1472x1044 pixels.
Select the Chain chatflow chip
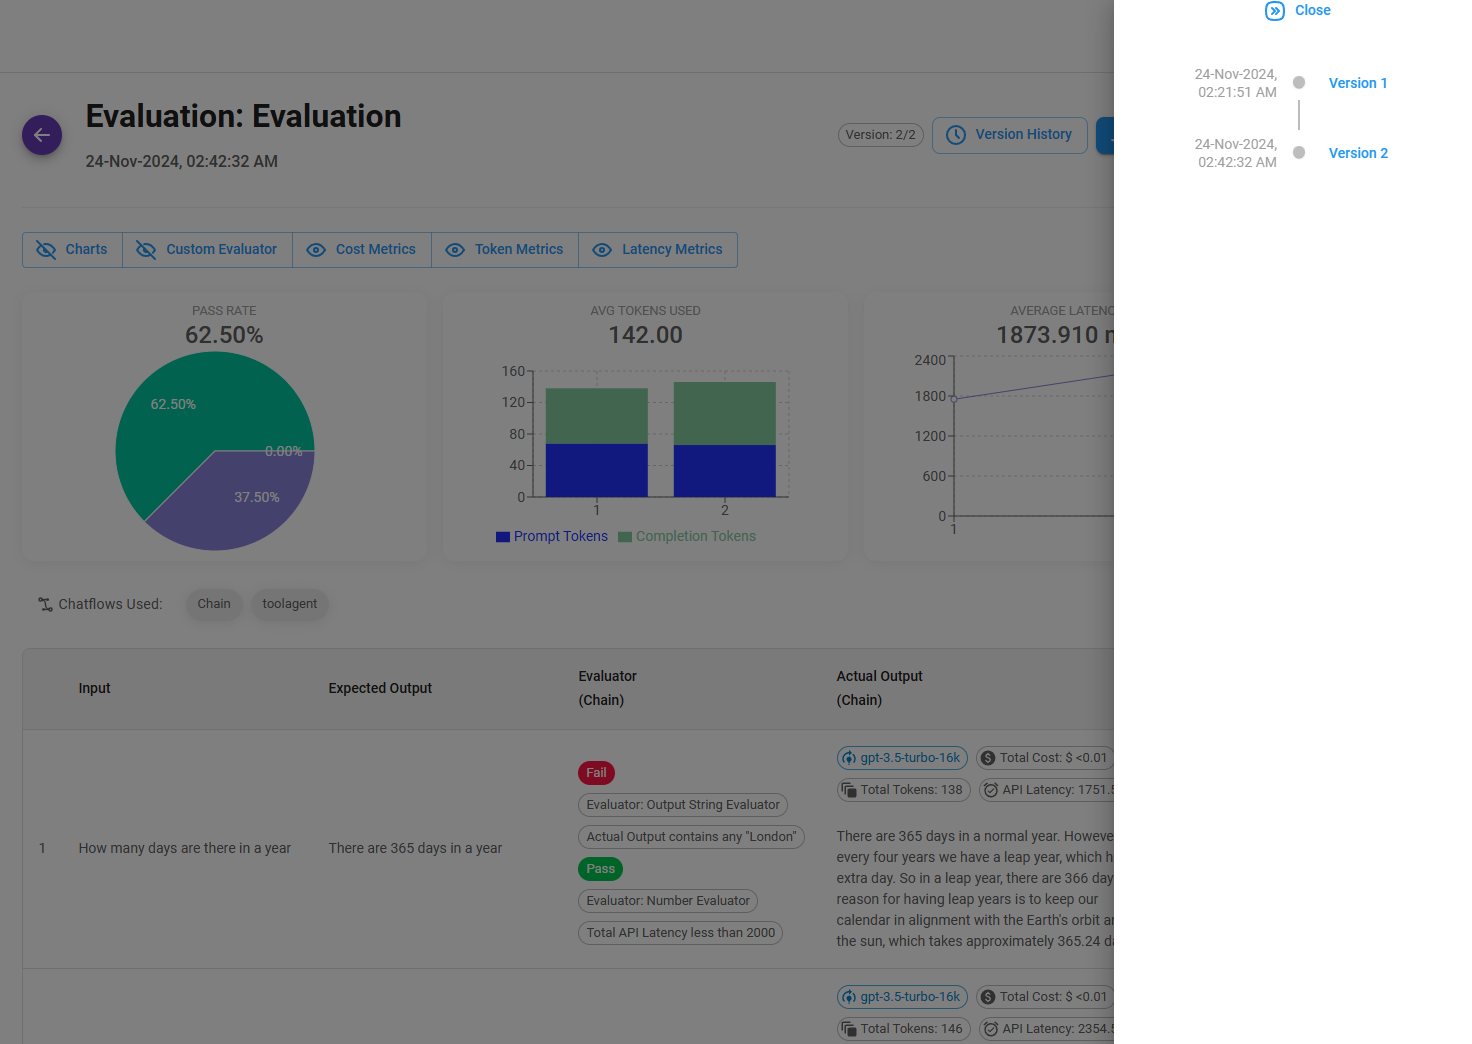pos(214,604)
